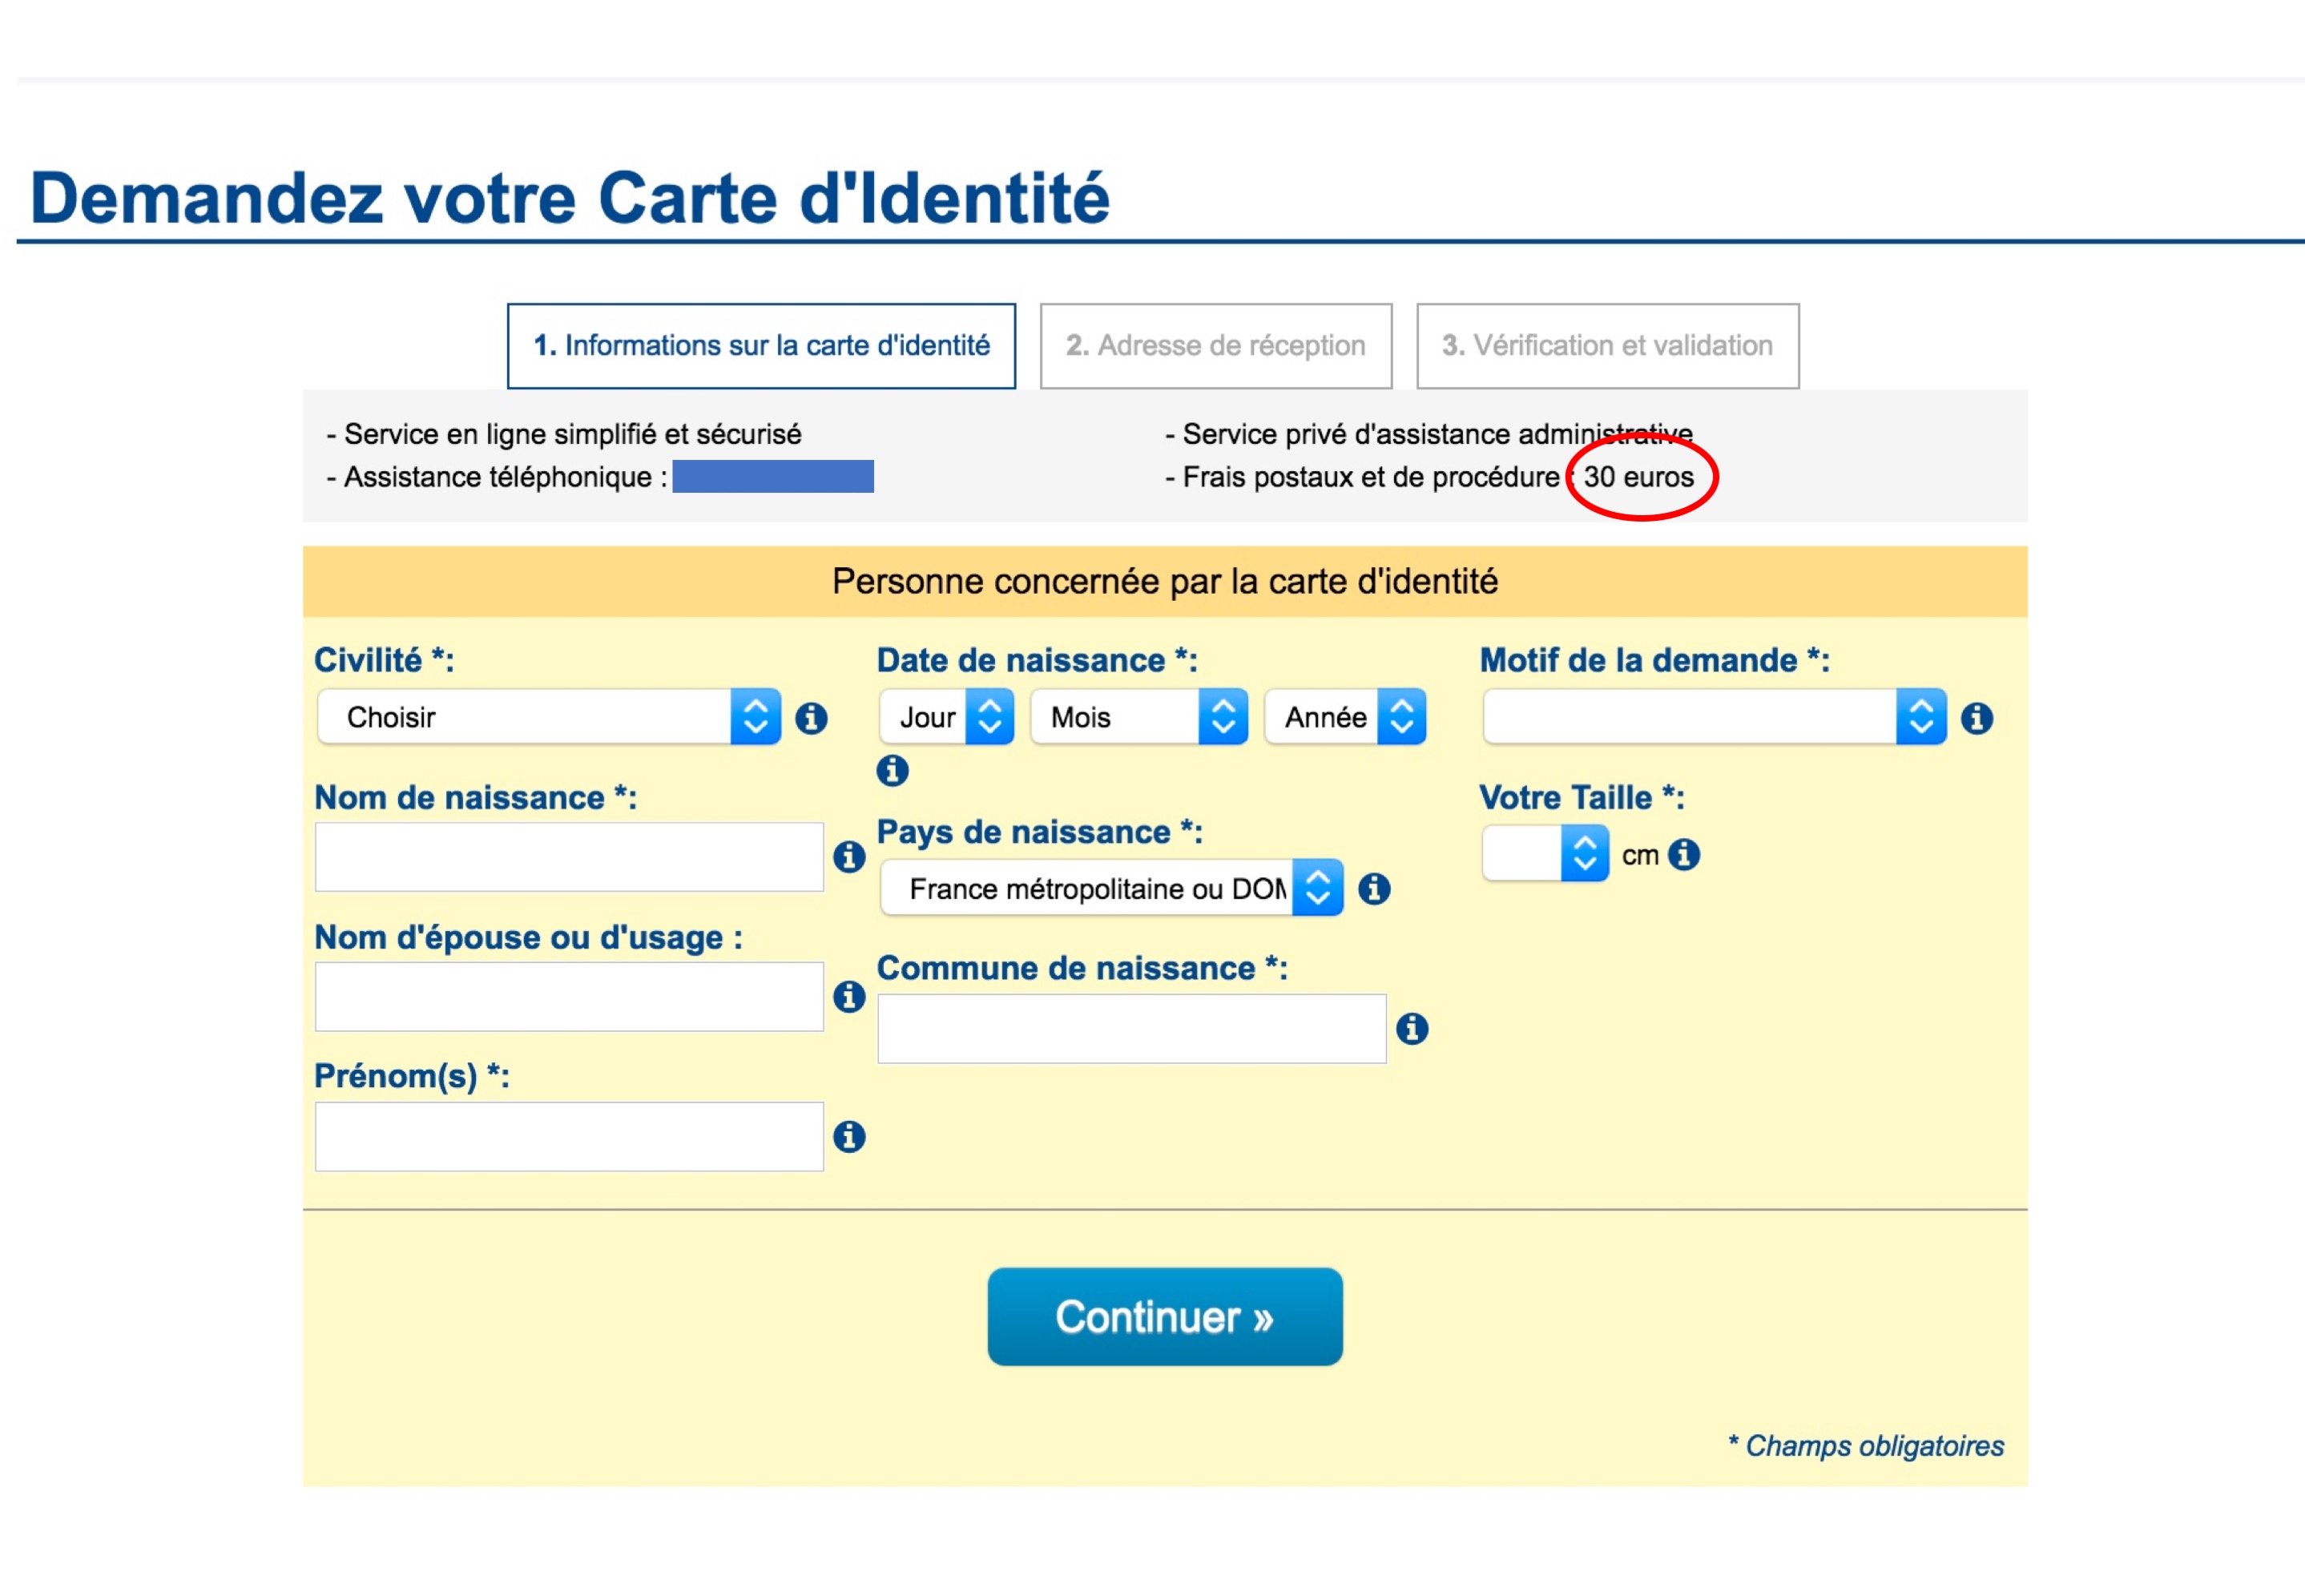Open info icon next to Civilité dropdown
2305x1596 pixels.
pos(811,717)
